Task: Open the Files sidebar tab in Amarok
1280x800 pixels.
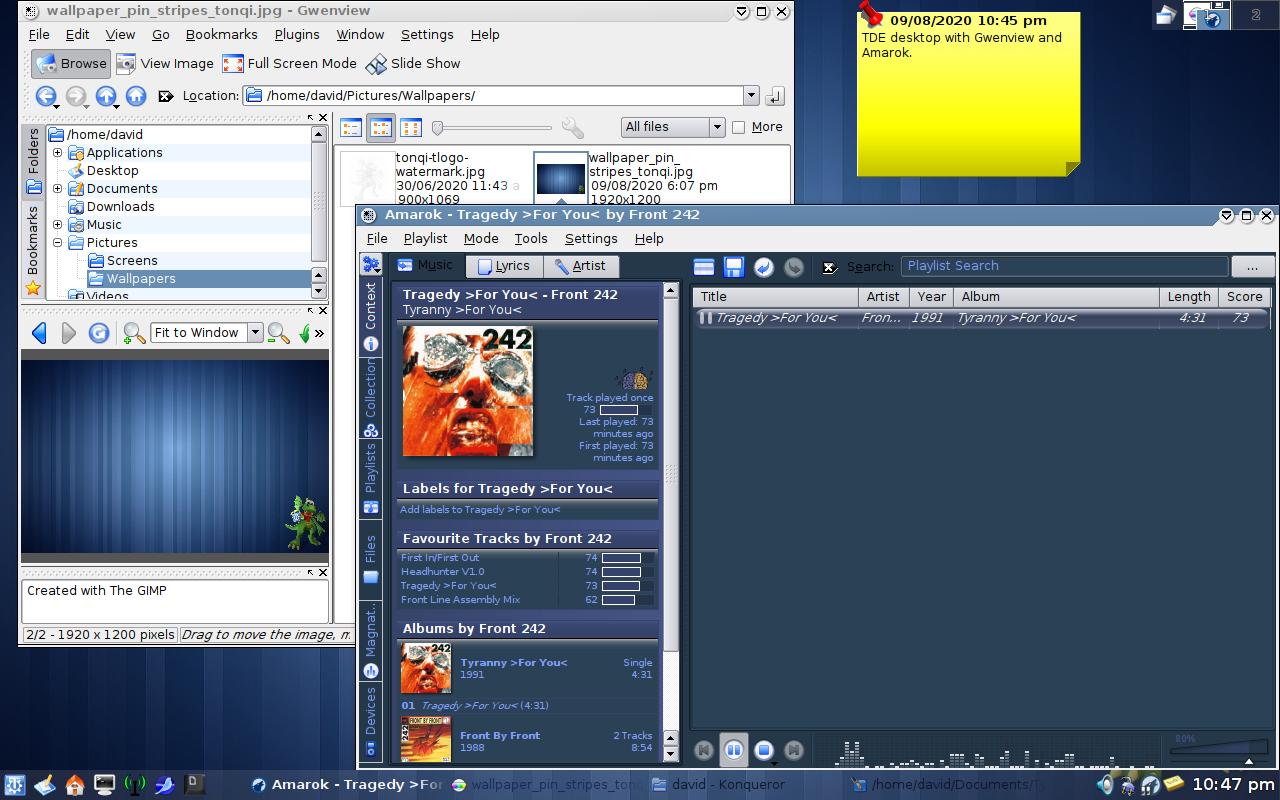Action: [371, 558]
